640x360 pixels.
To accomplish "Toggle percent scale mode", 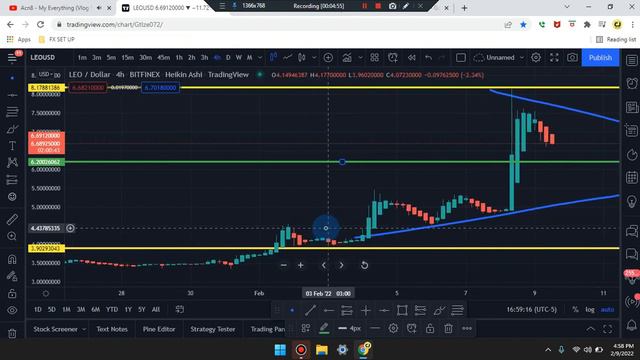I will click(x=575, y=309).
